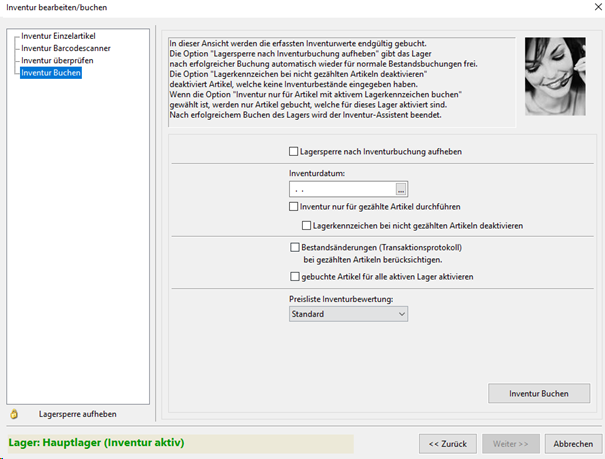Click the Inventur Buchen button

coord(539,393)
